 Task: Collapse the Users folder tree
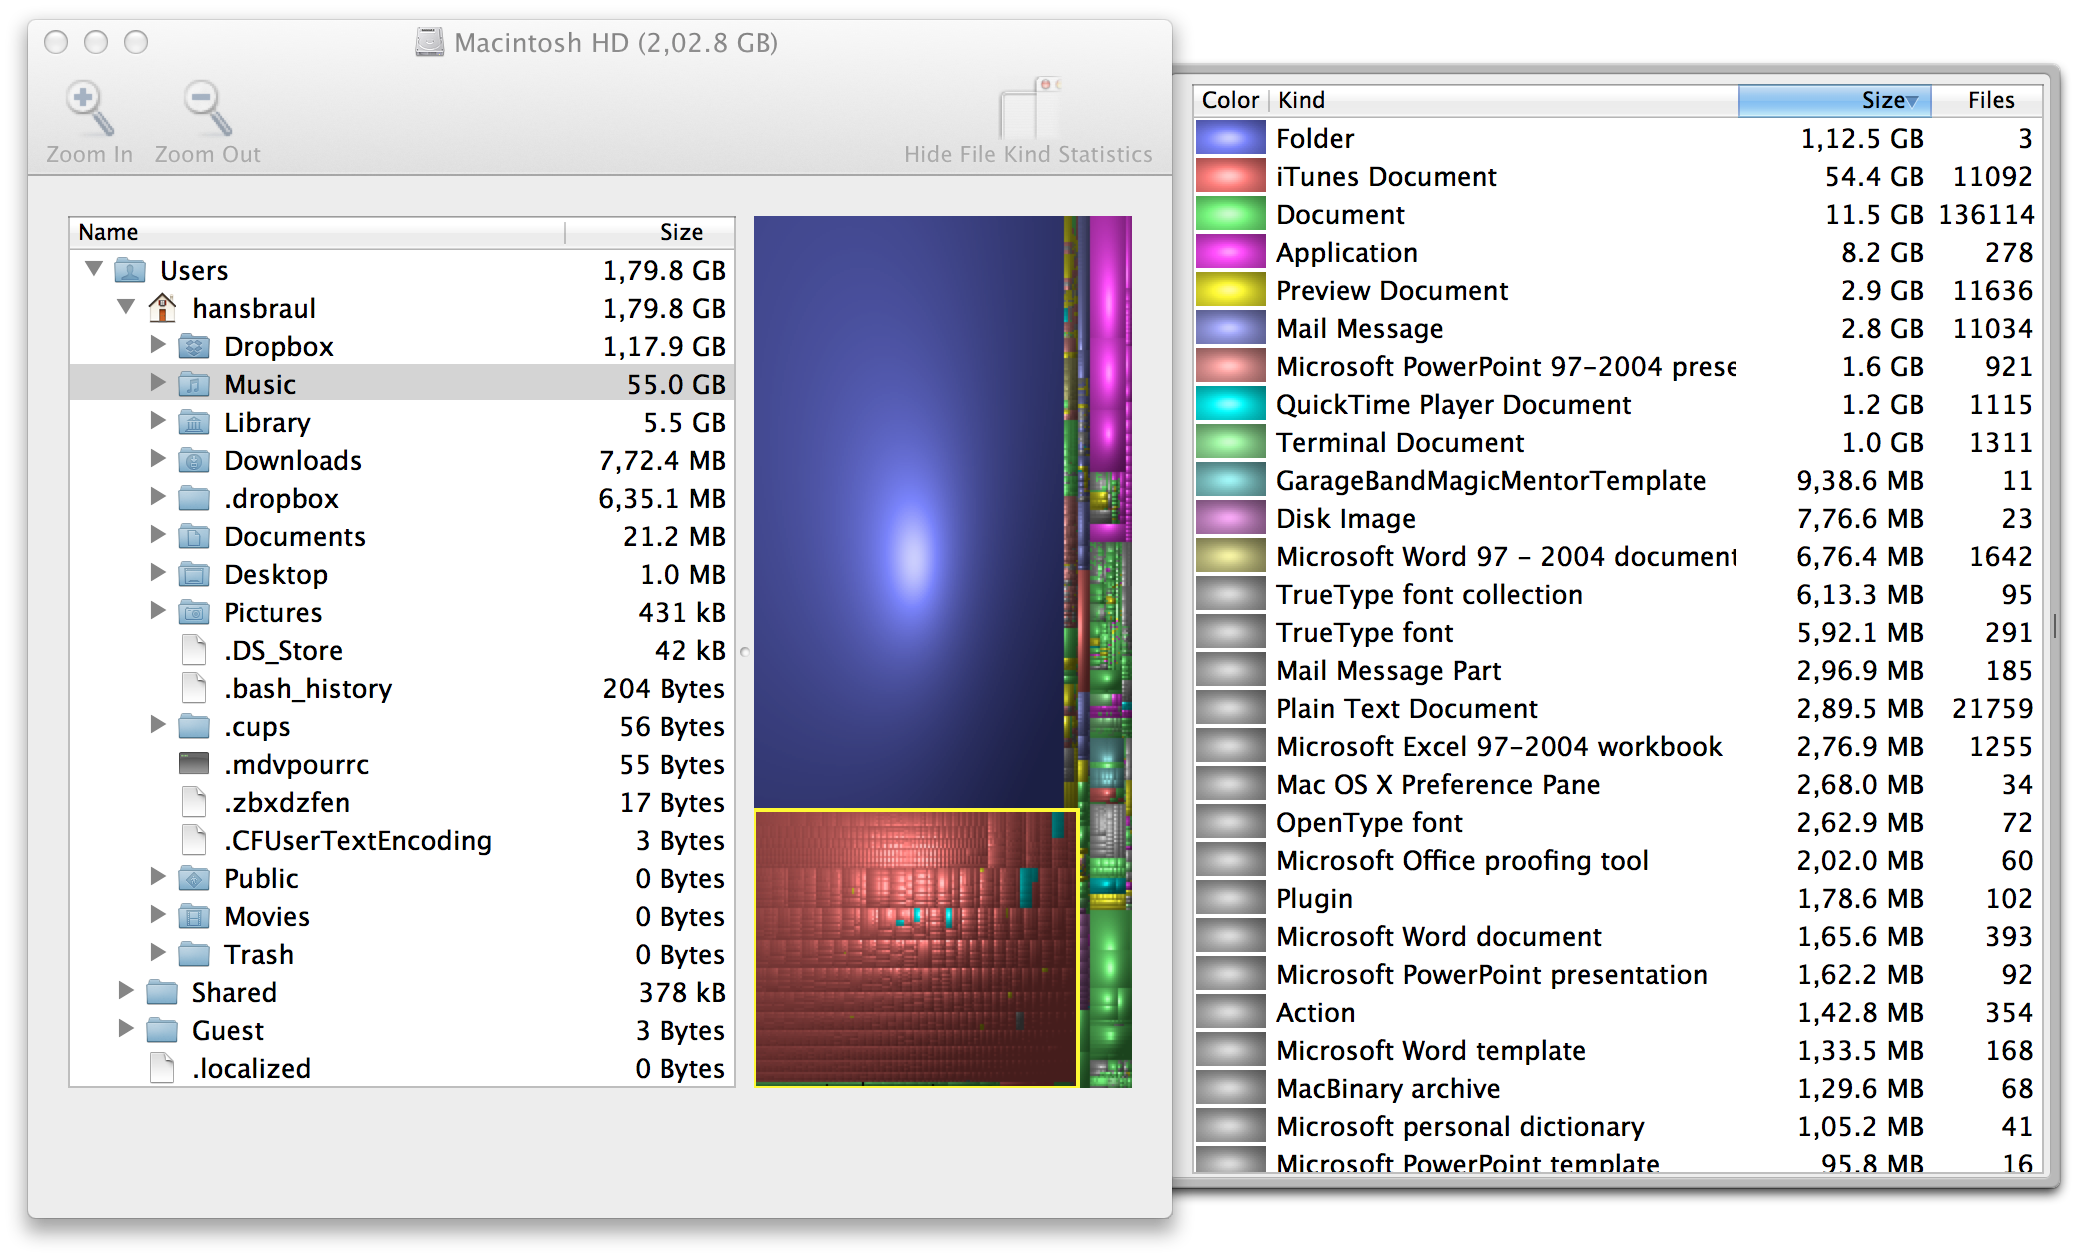click(95, 269)
